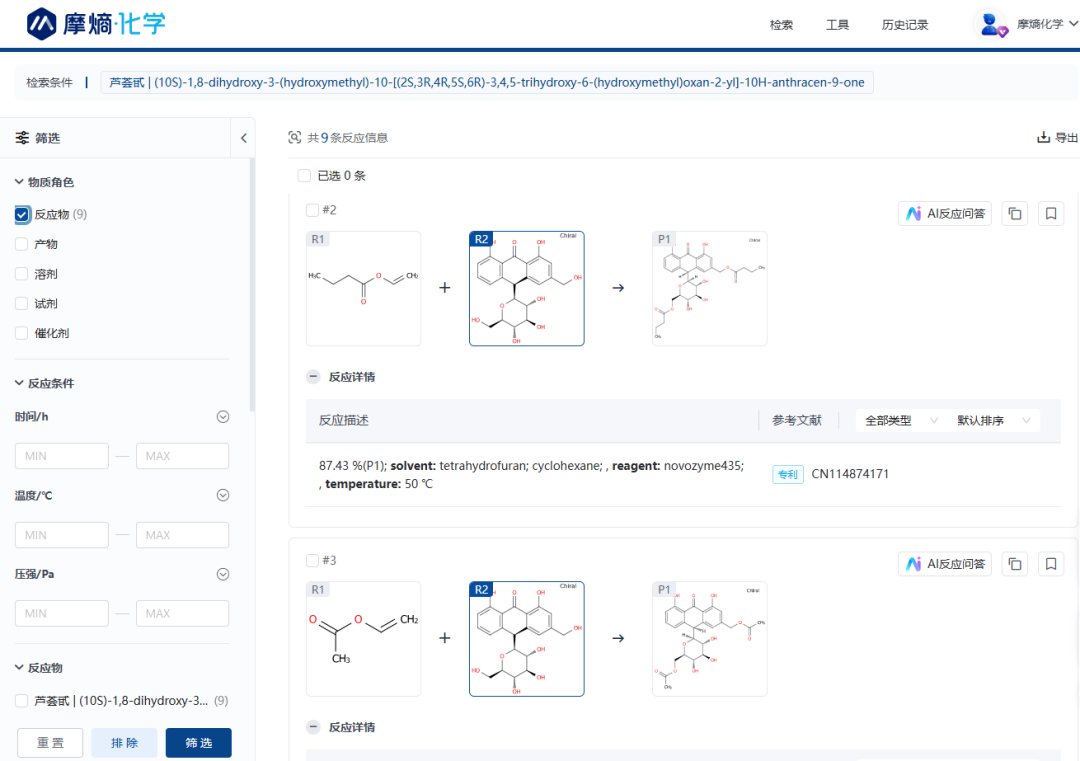Click the 温度 MIN input field
Viewport: 1080px width, 761px height.
pyautogui.click(x=62, y=535)
